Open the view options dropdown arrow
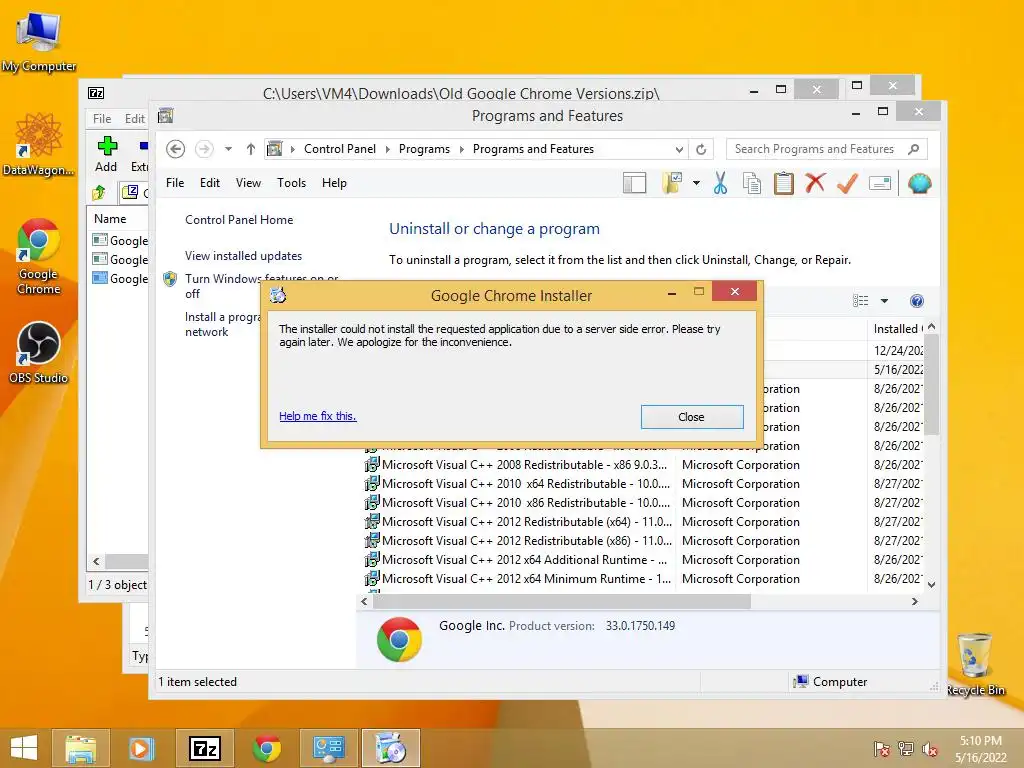Image resolution: width=1024 pixels, height=768 pixels. [x=884, y=301]
